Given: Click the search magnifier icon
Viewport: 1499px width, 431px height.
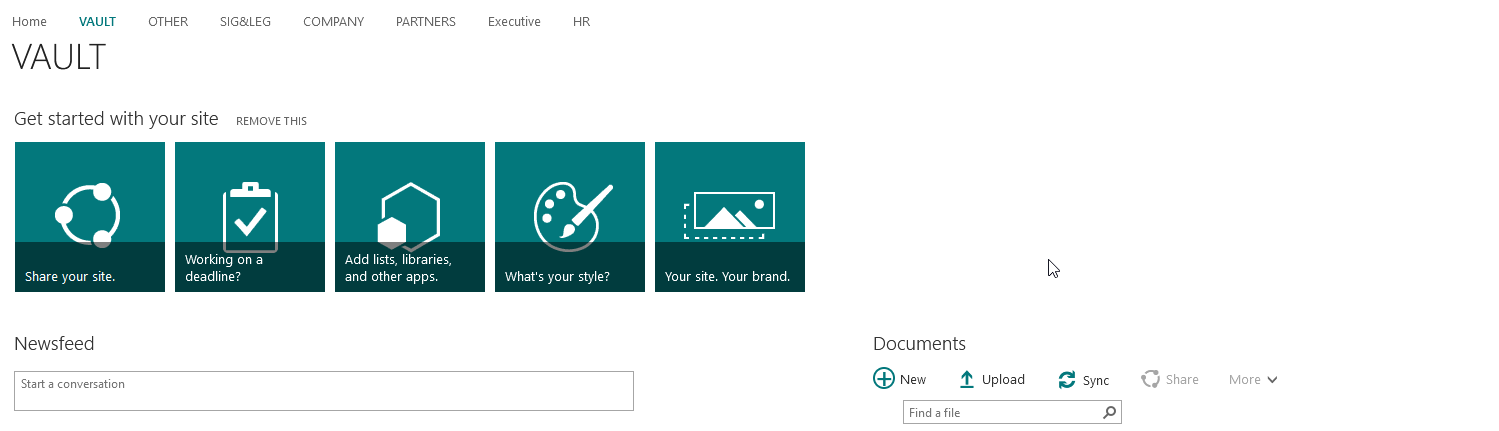Looking at the screenshot, I should [x=1109, y=412].
